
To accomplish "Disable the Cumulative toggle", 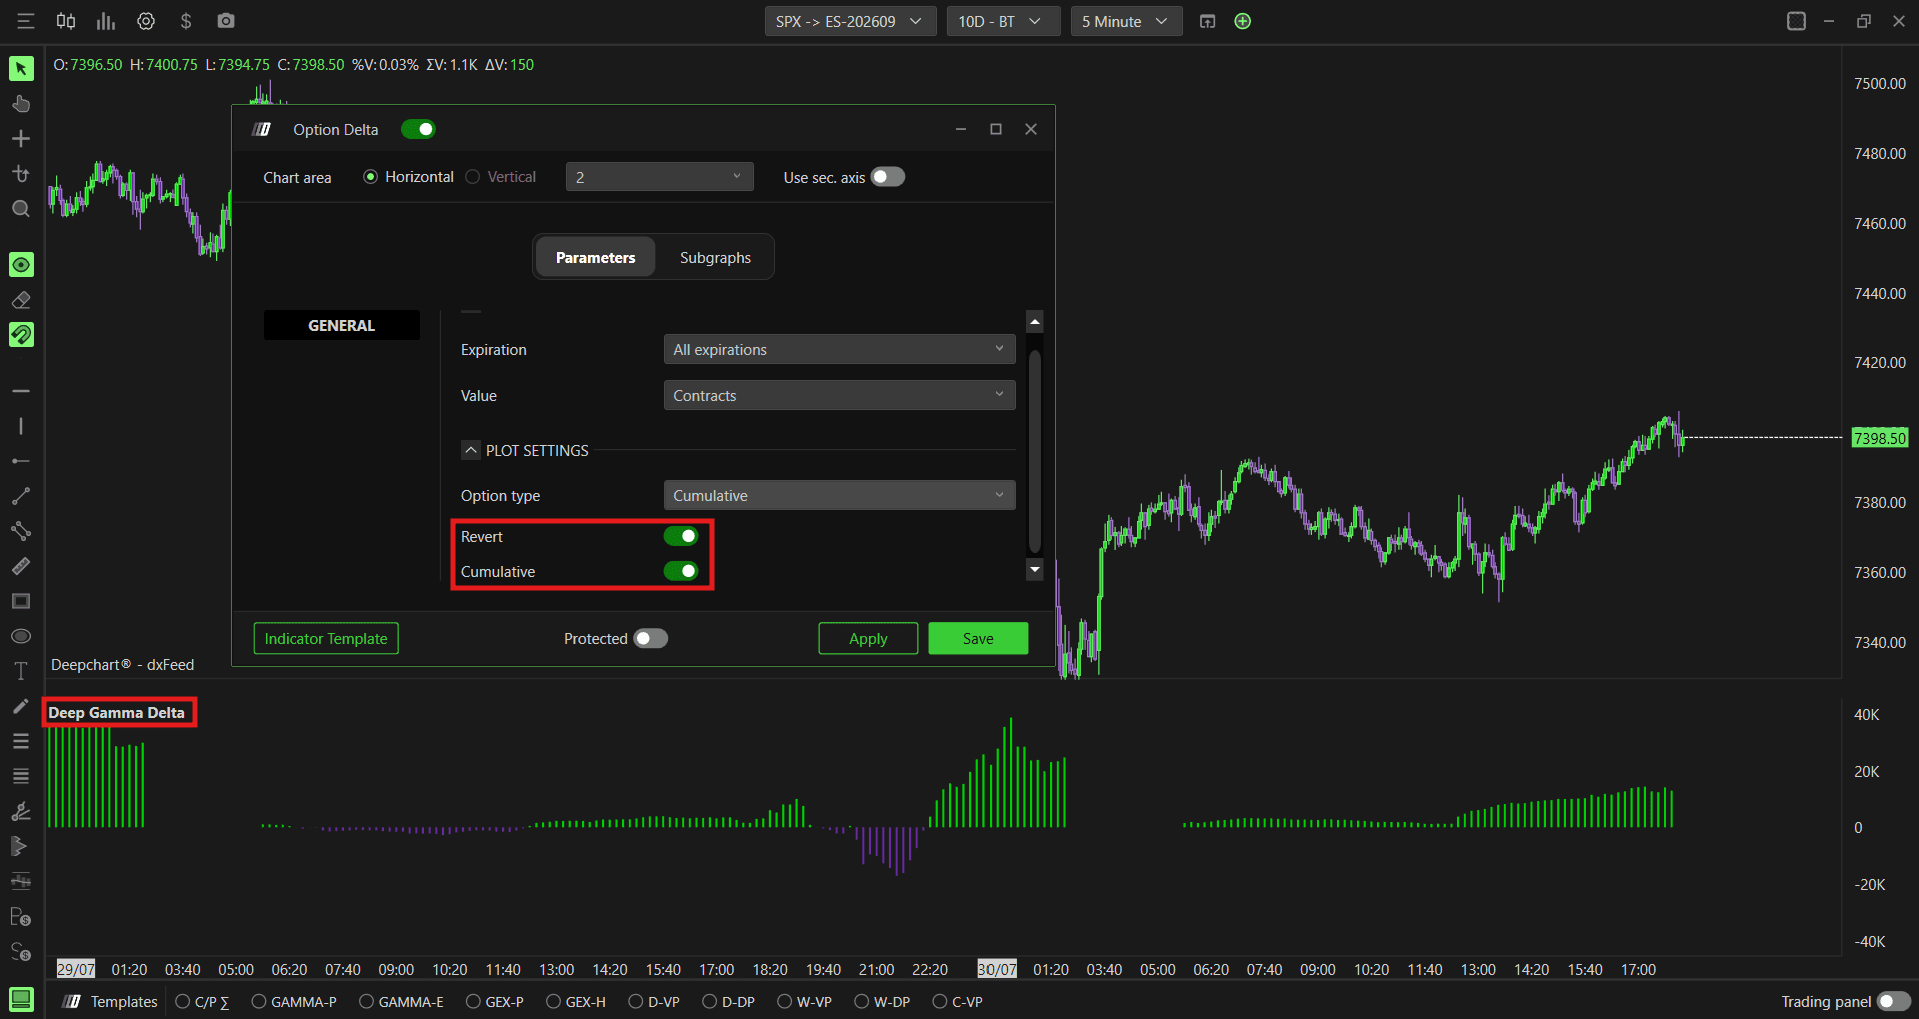I will coord(681,571).
